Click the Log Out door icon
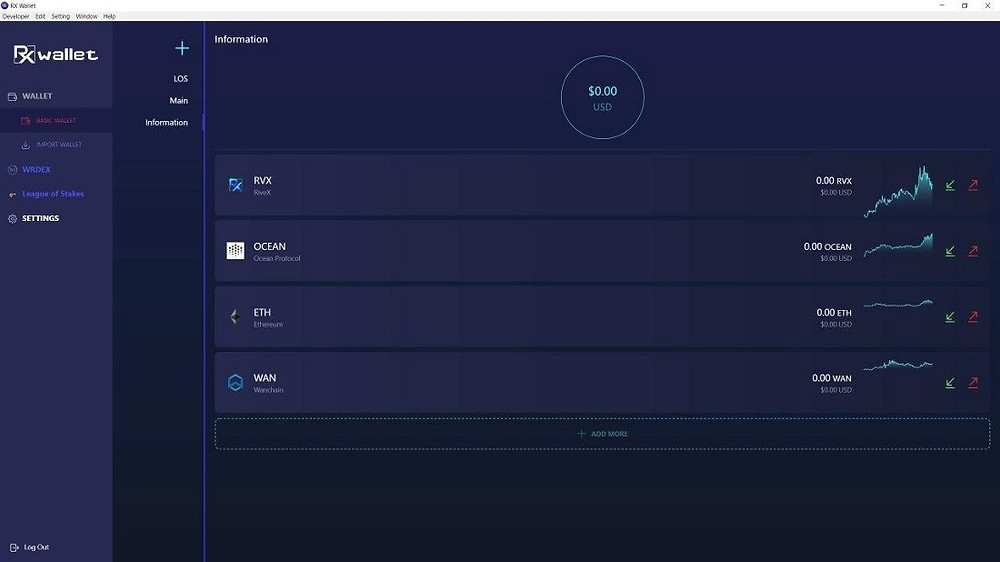1000x562 pixels. pyautogui.click(x=14, y=547)
